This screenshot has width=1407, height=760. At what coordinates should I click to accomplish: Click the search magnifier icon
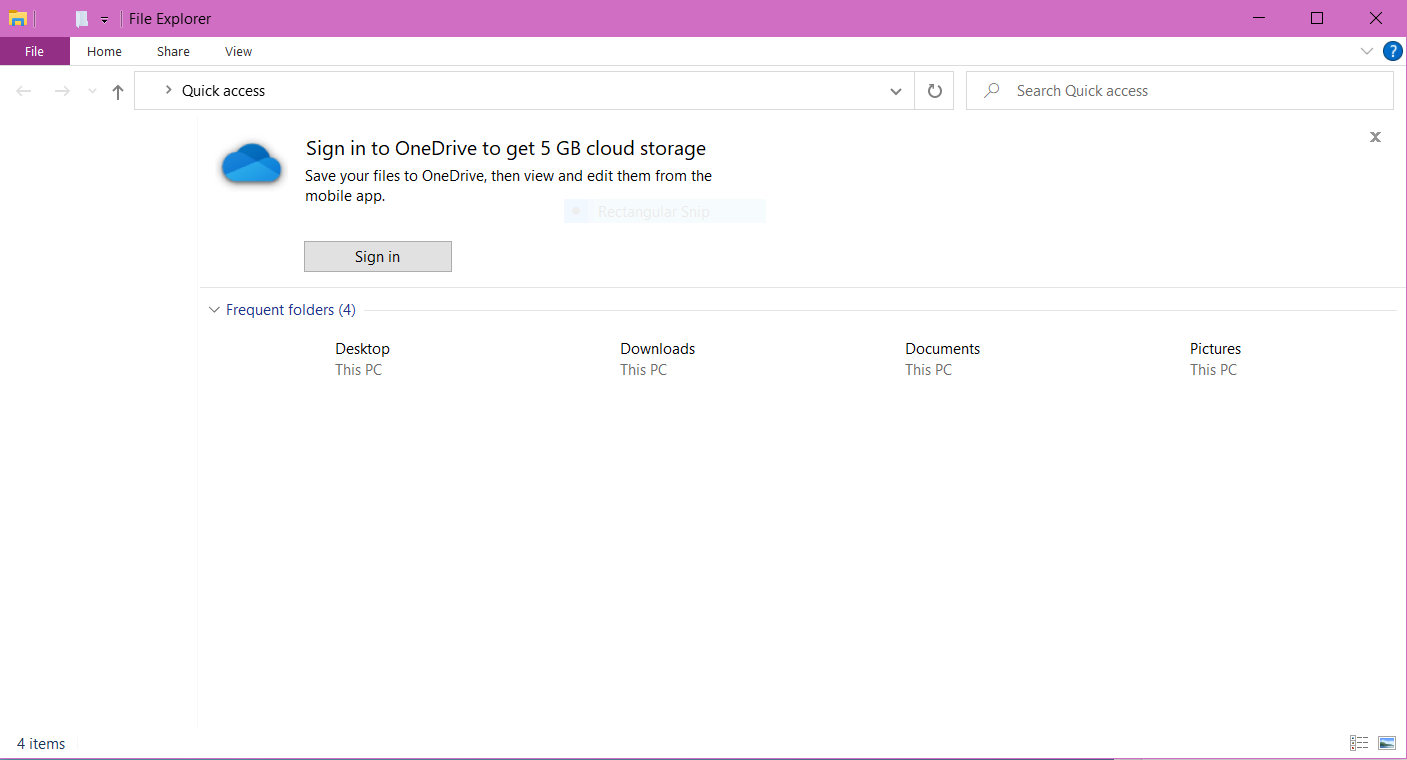coord(992,91)
